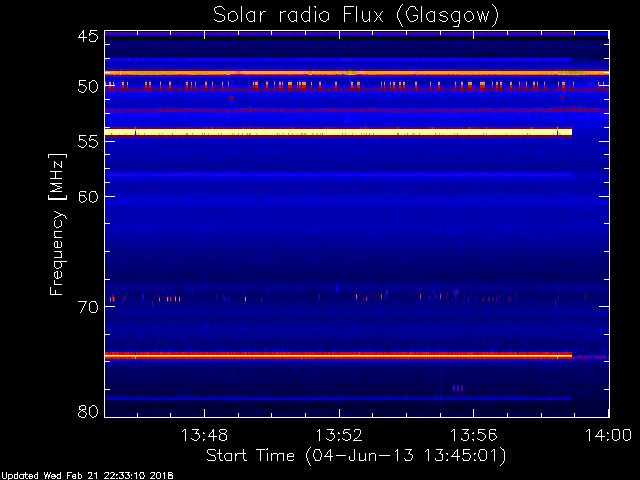
Task: Click the 14:00 time tick label
Action: pos(609,435)
